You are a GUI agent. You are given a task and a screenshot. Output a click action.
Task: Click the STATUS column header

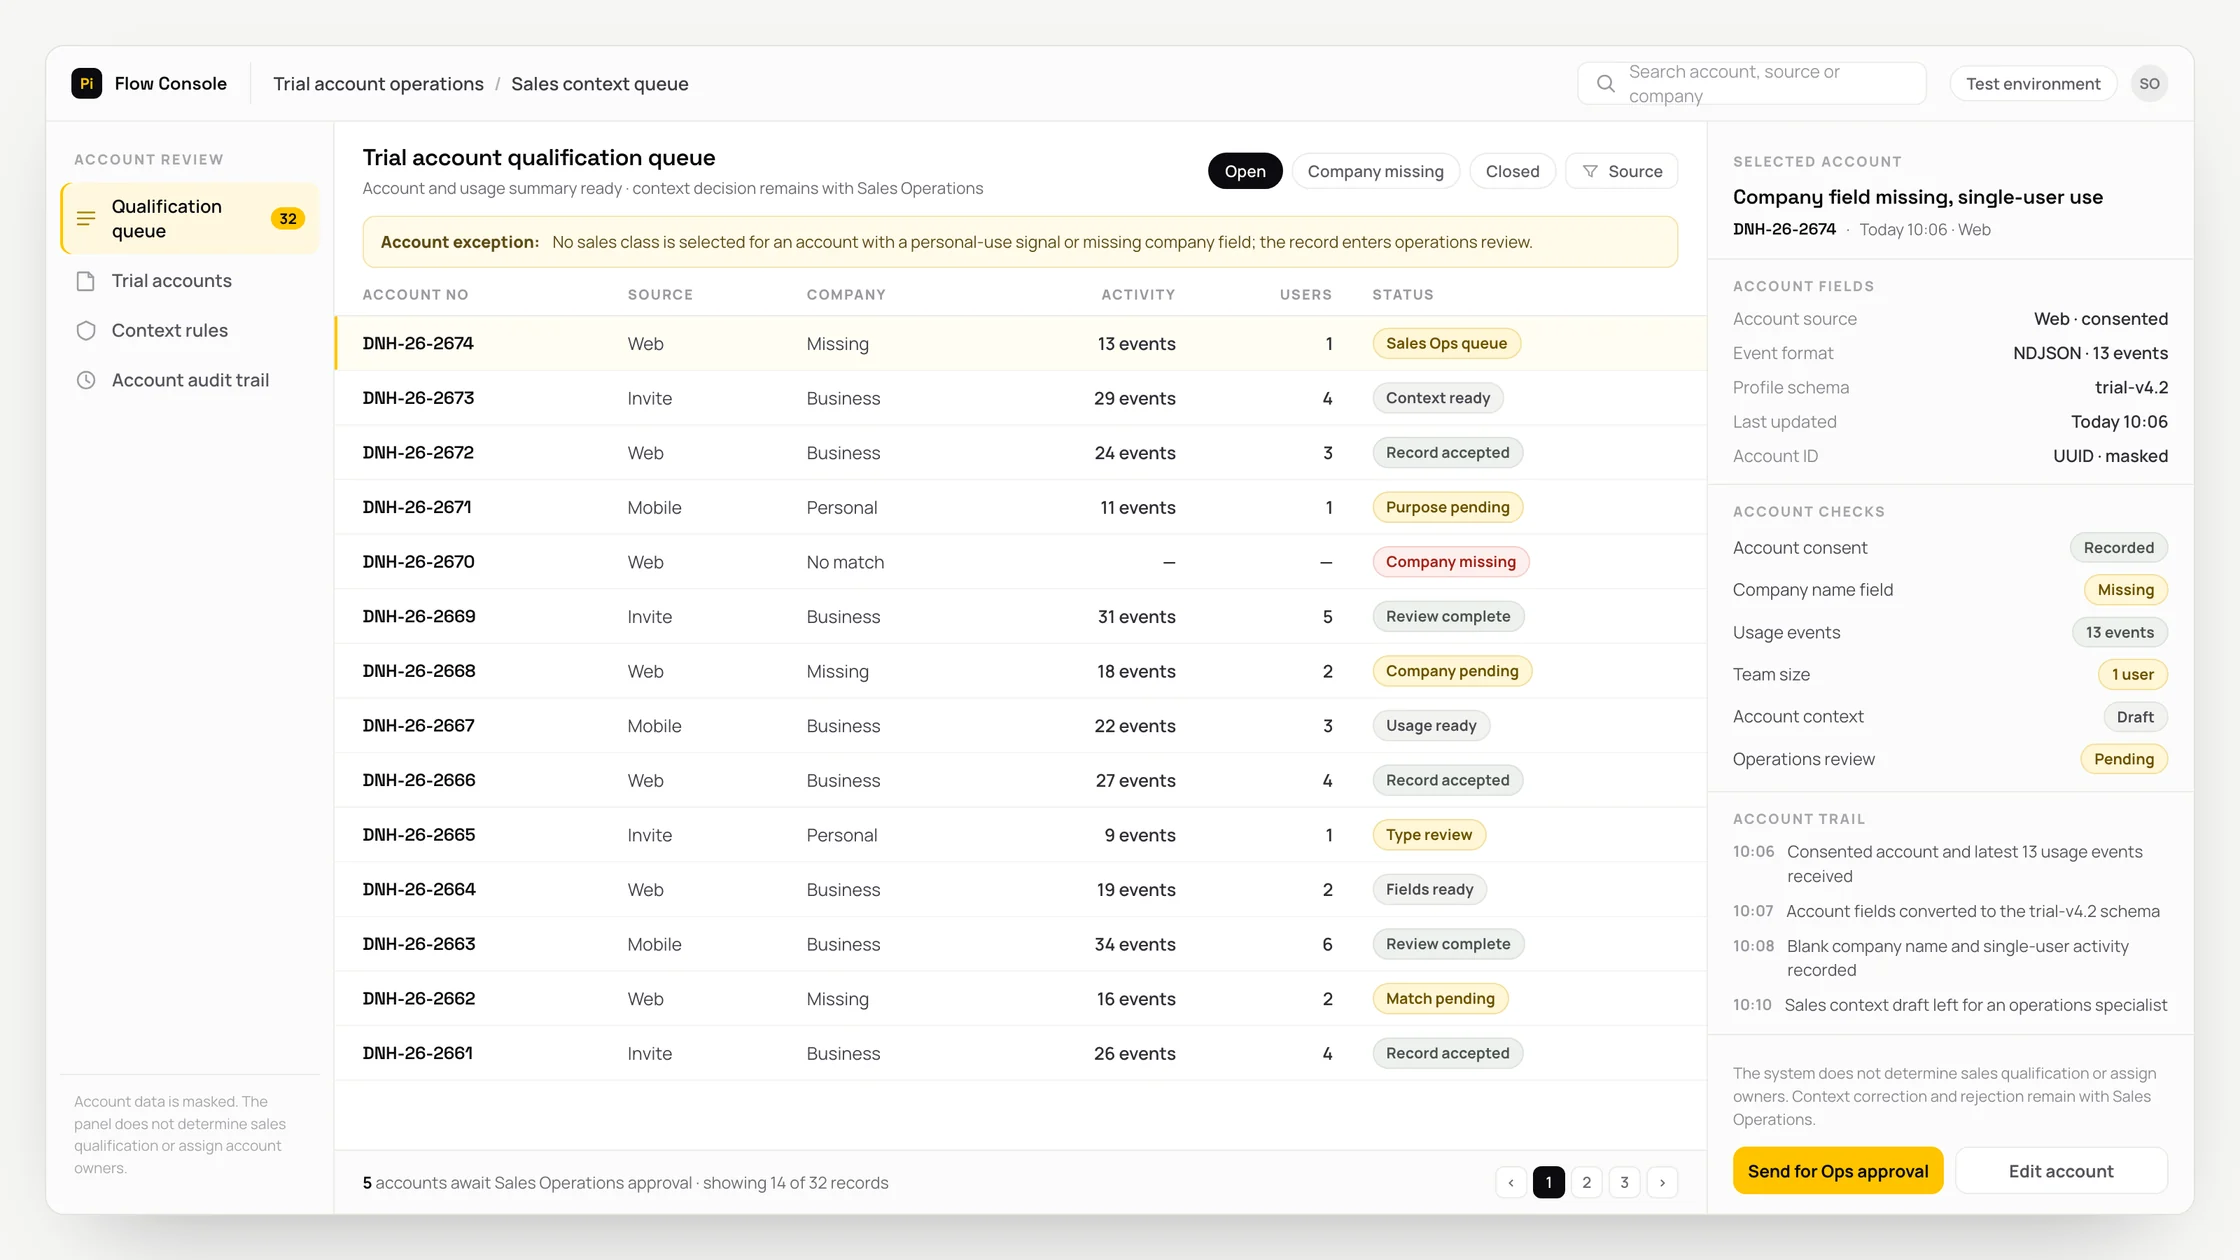click(x=1403, y=295)
